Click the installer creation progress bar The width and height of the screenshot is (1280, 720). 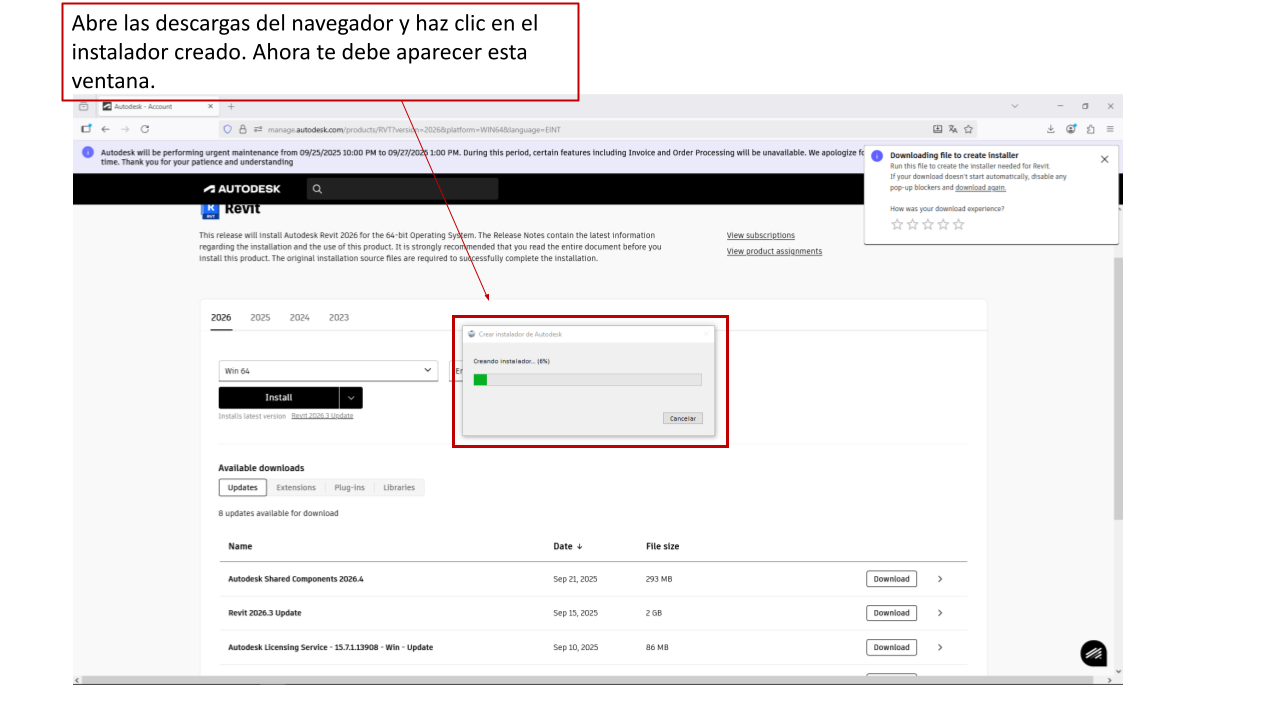[587, 380]
